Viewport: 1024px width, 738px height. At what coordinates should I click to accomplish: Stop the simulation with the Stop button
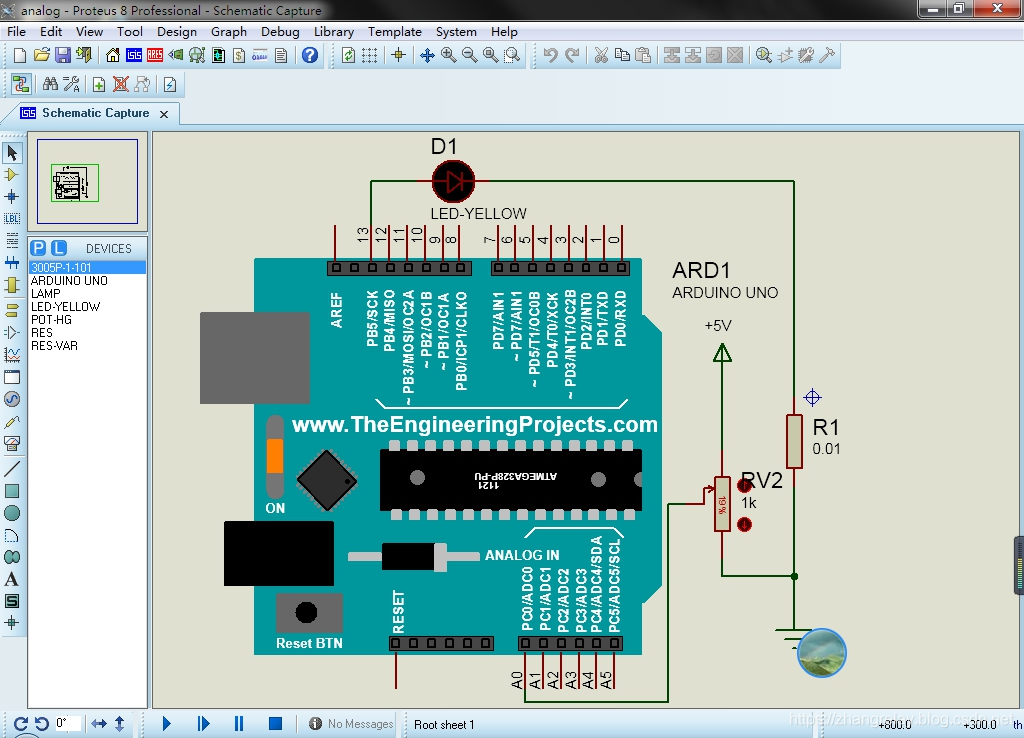[x=275, y=723]
